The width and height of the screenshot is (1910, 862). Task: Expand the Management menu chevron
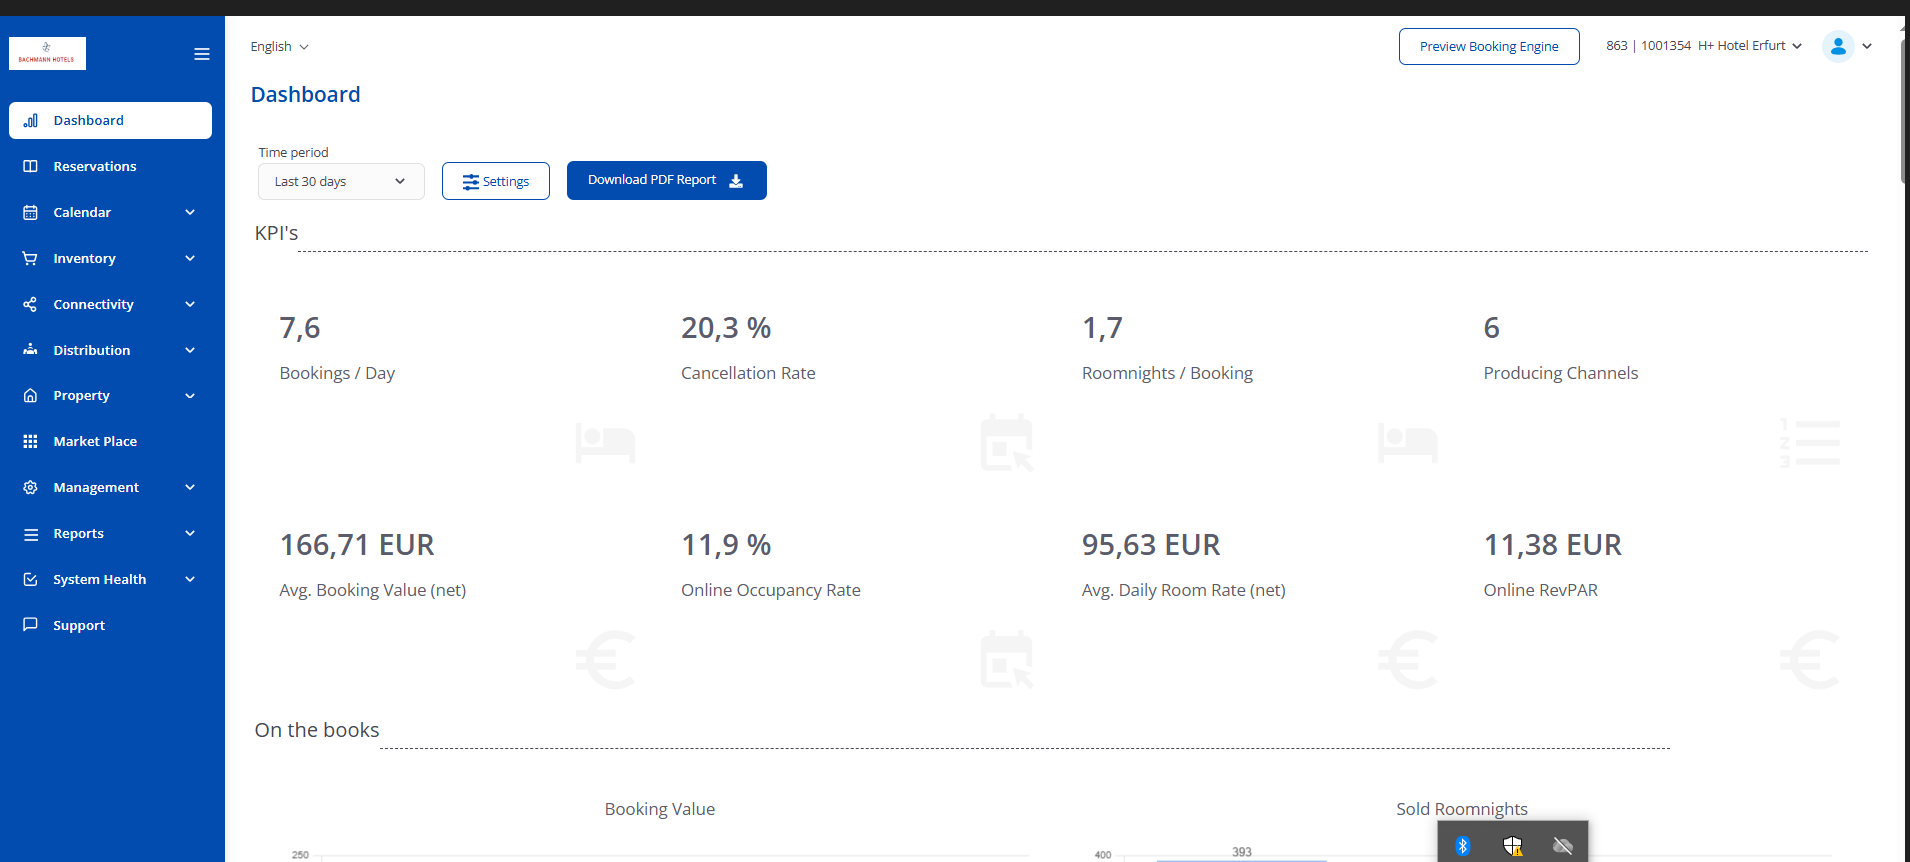click(190, 487)
